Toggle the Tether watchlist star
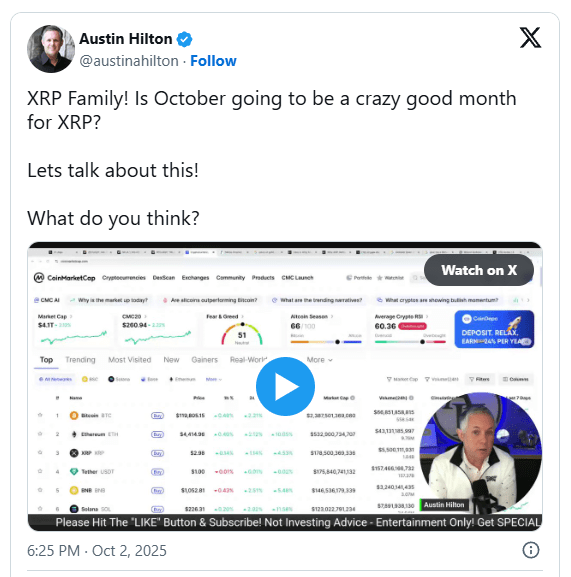571x577 pixels. pos(40,471)
